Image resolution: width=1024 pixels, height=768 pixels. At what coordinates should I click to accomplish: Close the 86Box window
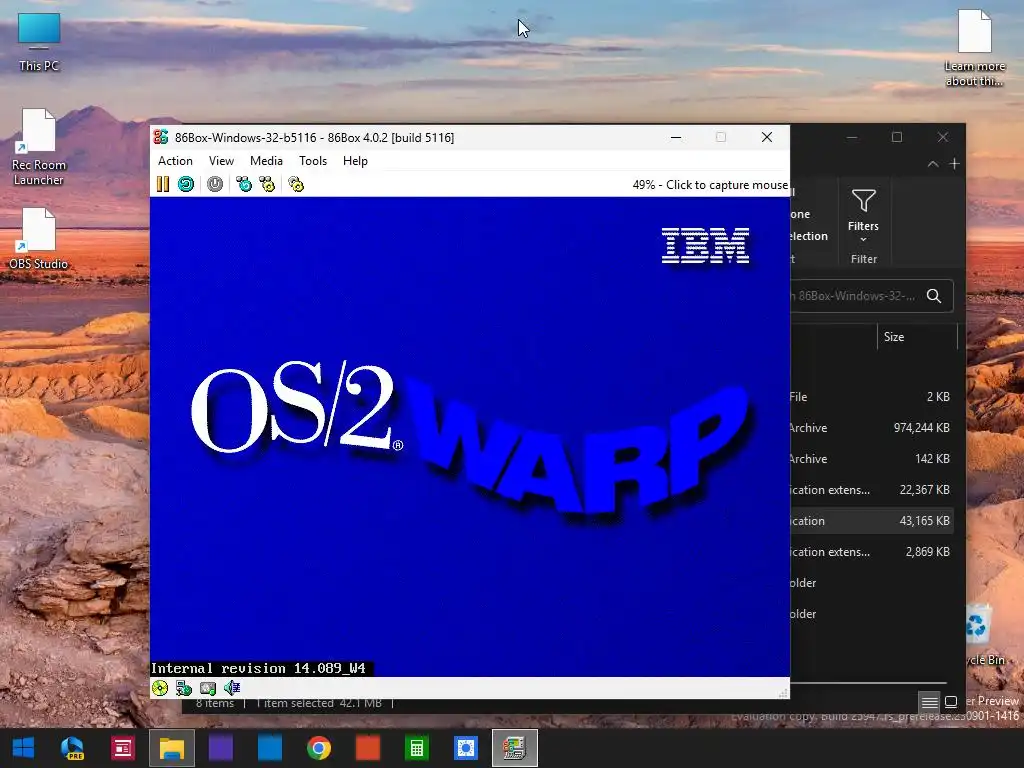pyautogui.click(x=767, y=137)
